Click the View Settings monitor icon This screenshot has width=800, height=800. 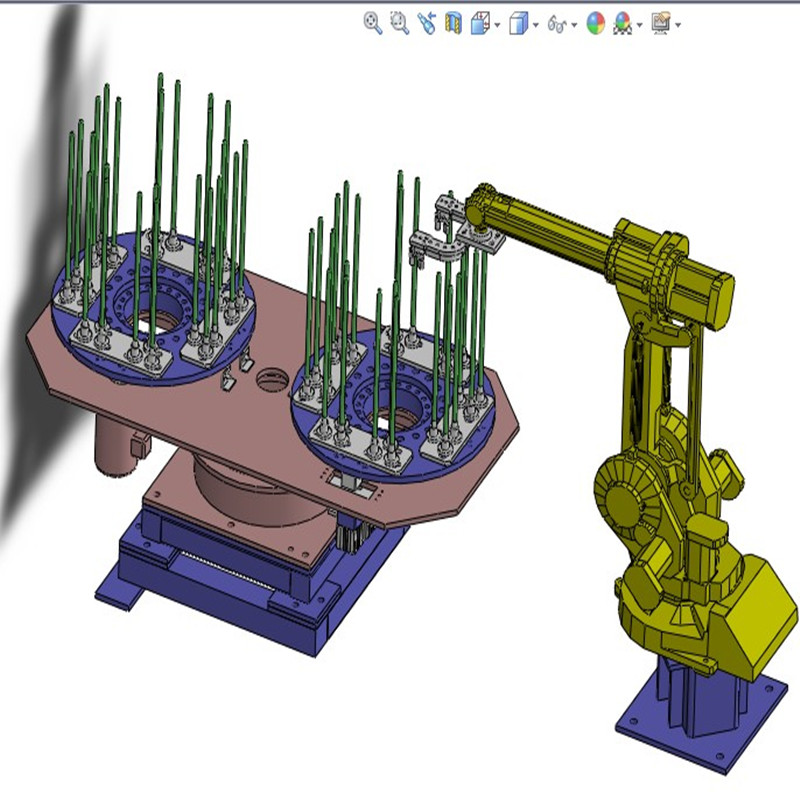tap(661, 23)
